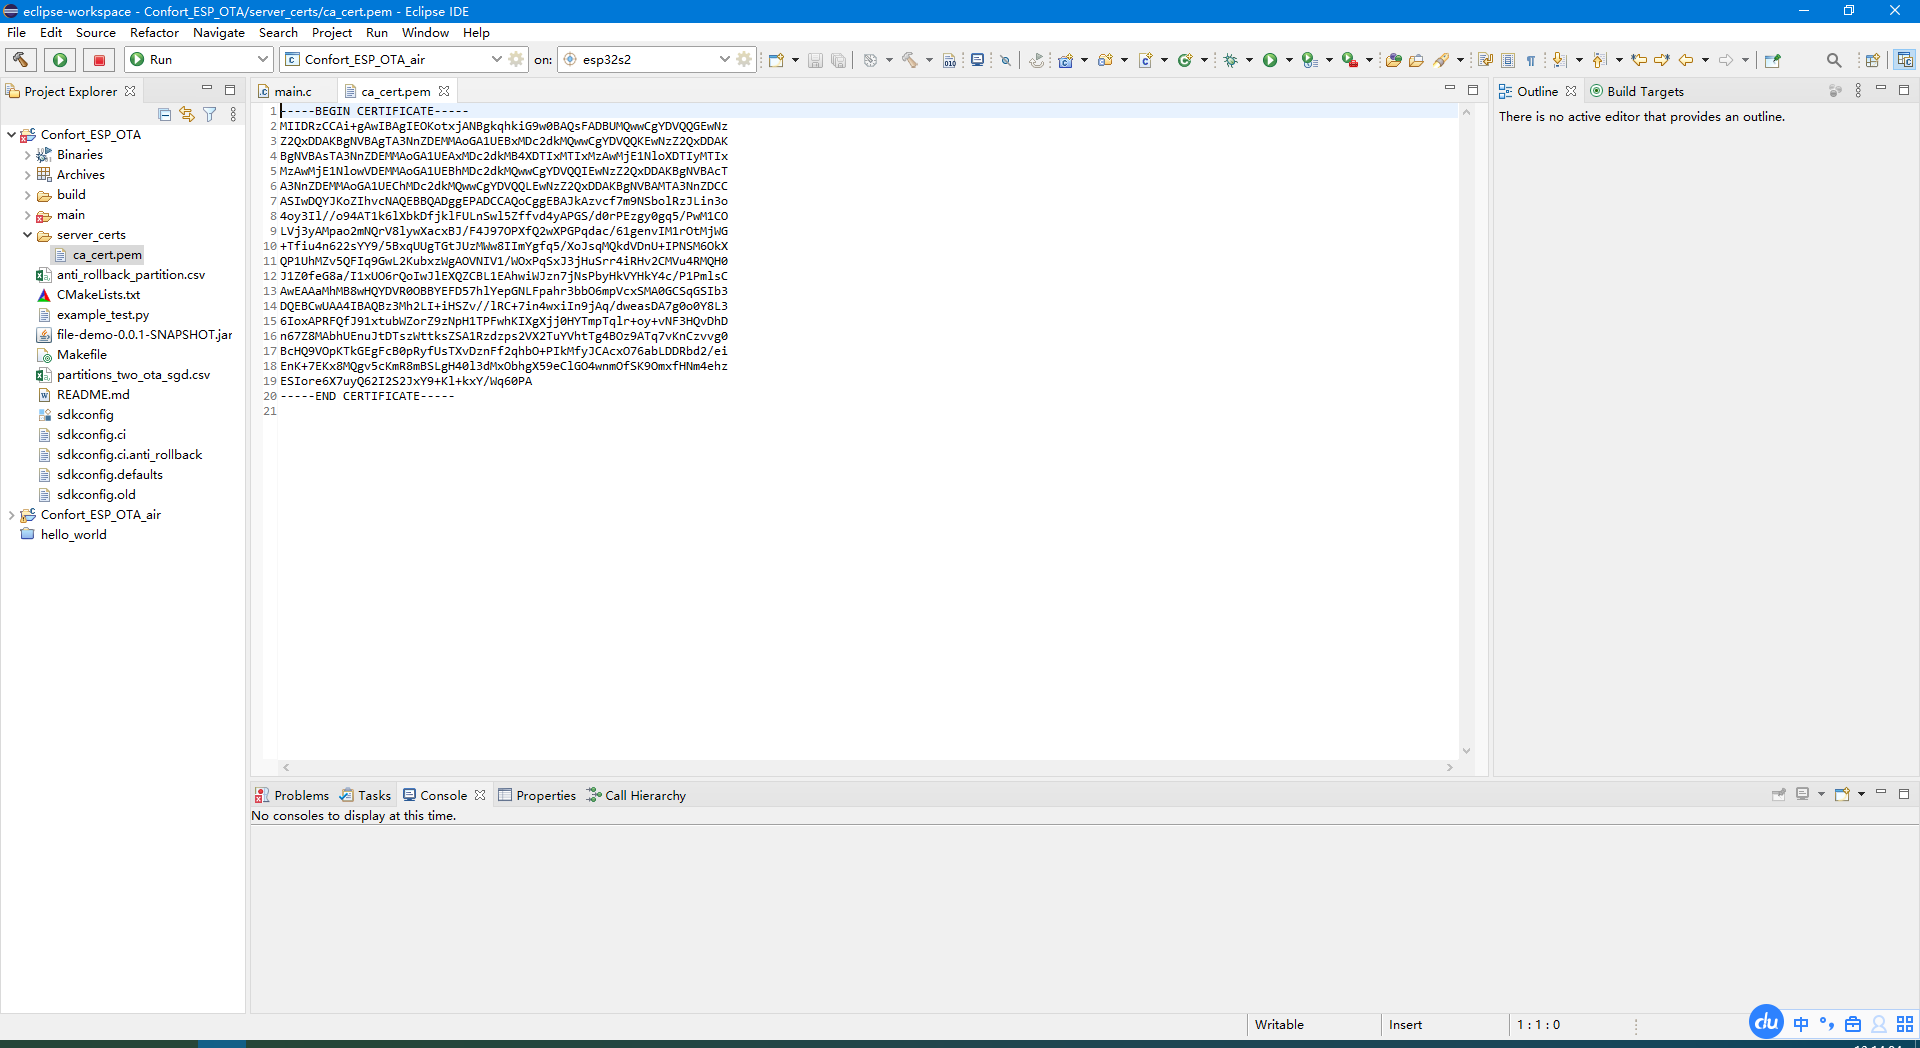
Task: Open the New wizard dropdown arrow
Action: coord(795,60)
